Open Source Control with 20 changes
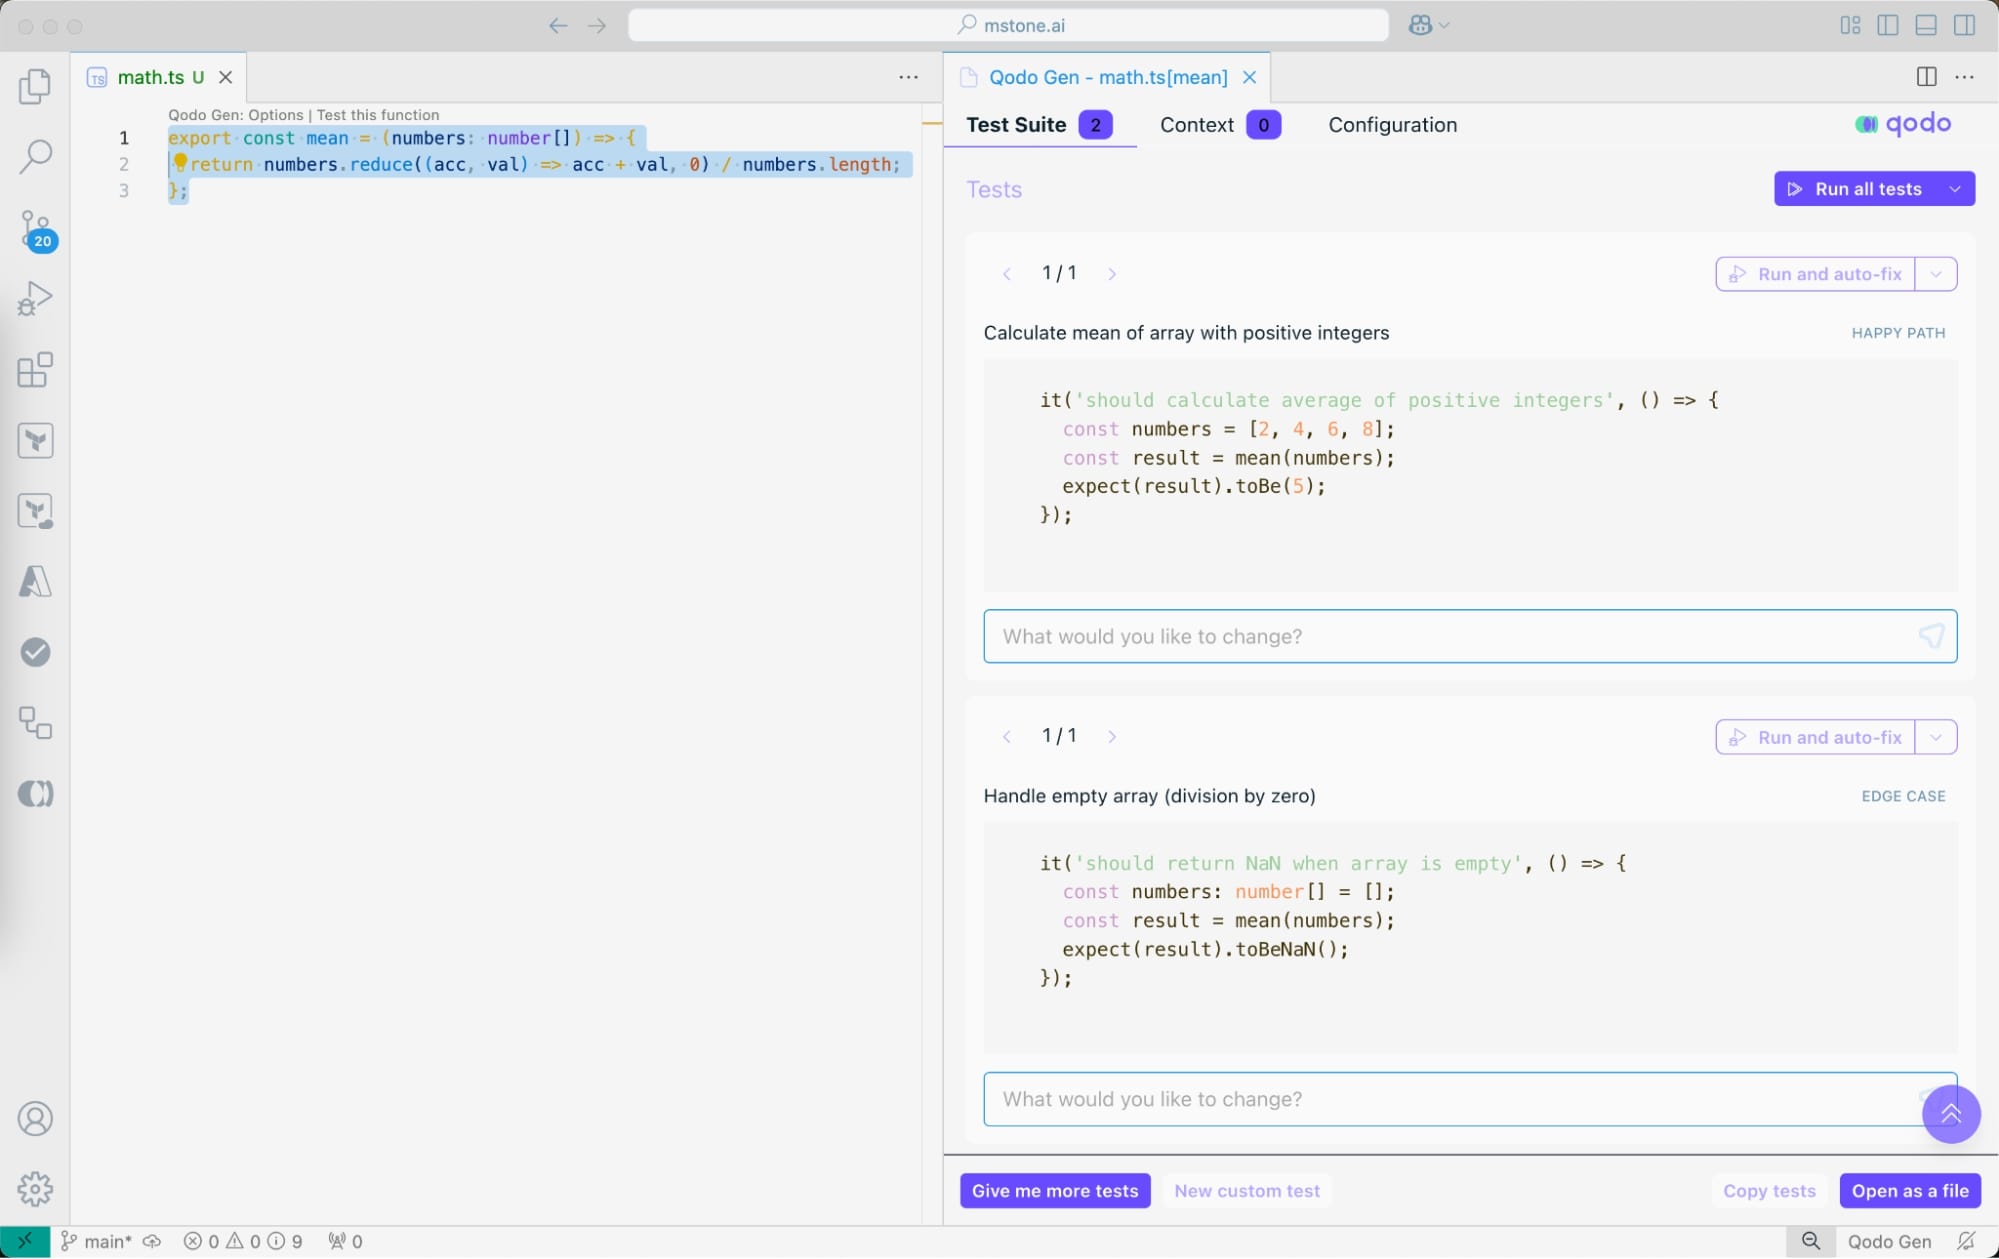1999x1259 pixels. coord(36,229)
